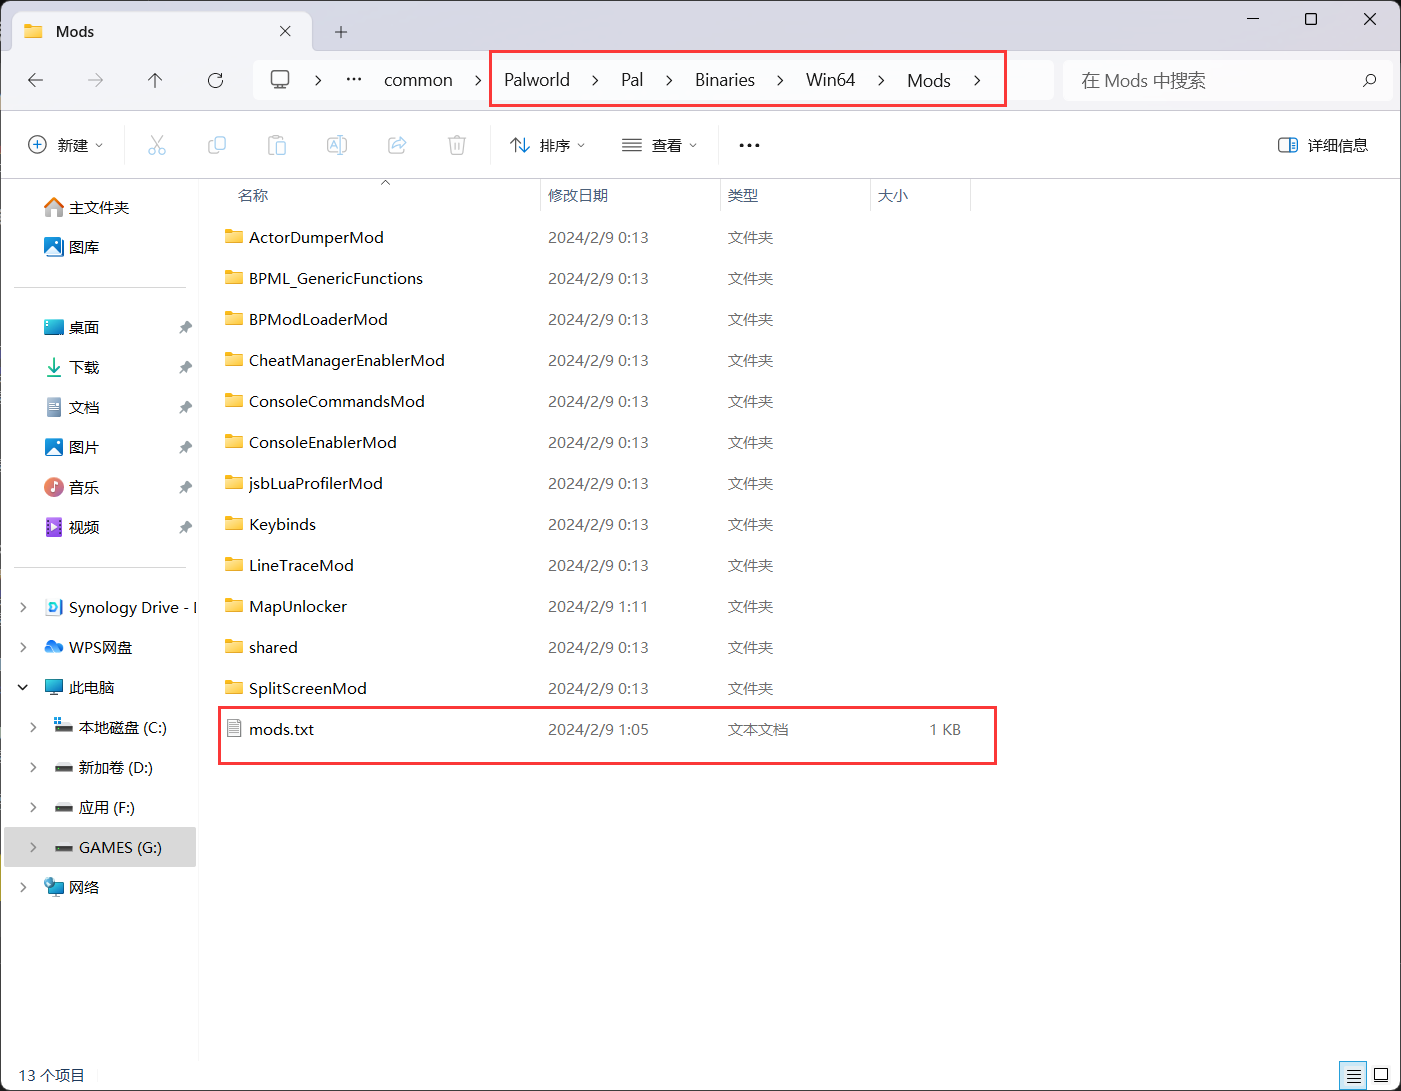Select the ConsoleEnablerMod folder
Screen dimensions: 1401x1091
(x=322, y=442)
